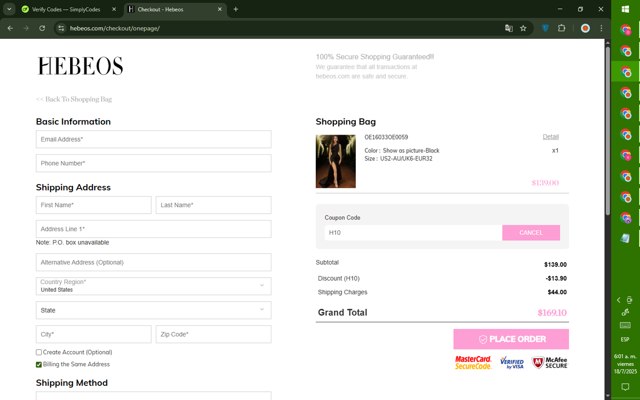Image resolution: width=640 pixels, height=400 pixels.
Task: Click the address bar URL hebeos.com/checkout/onepage/
Action: [x=115, y=28]
